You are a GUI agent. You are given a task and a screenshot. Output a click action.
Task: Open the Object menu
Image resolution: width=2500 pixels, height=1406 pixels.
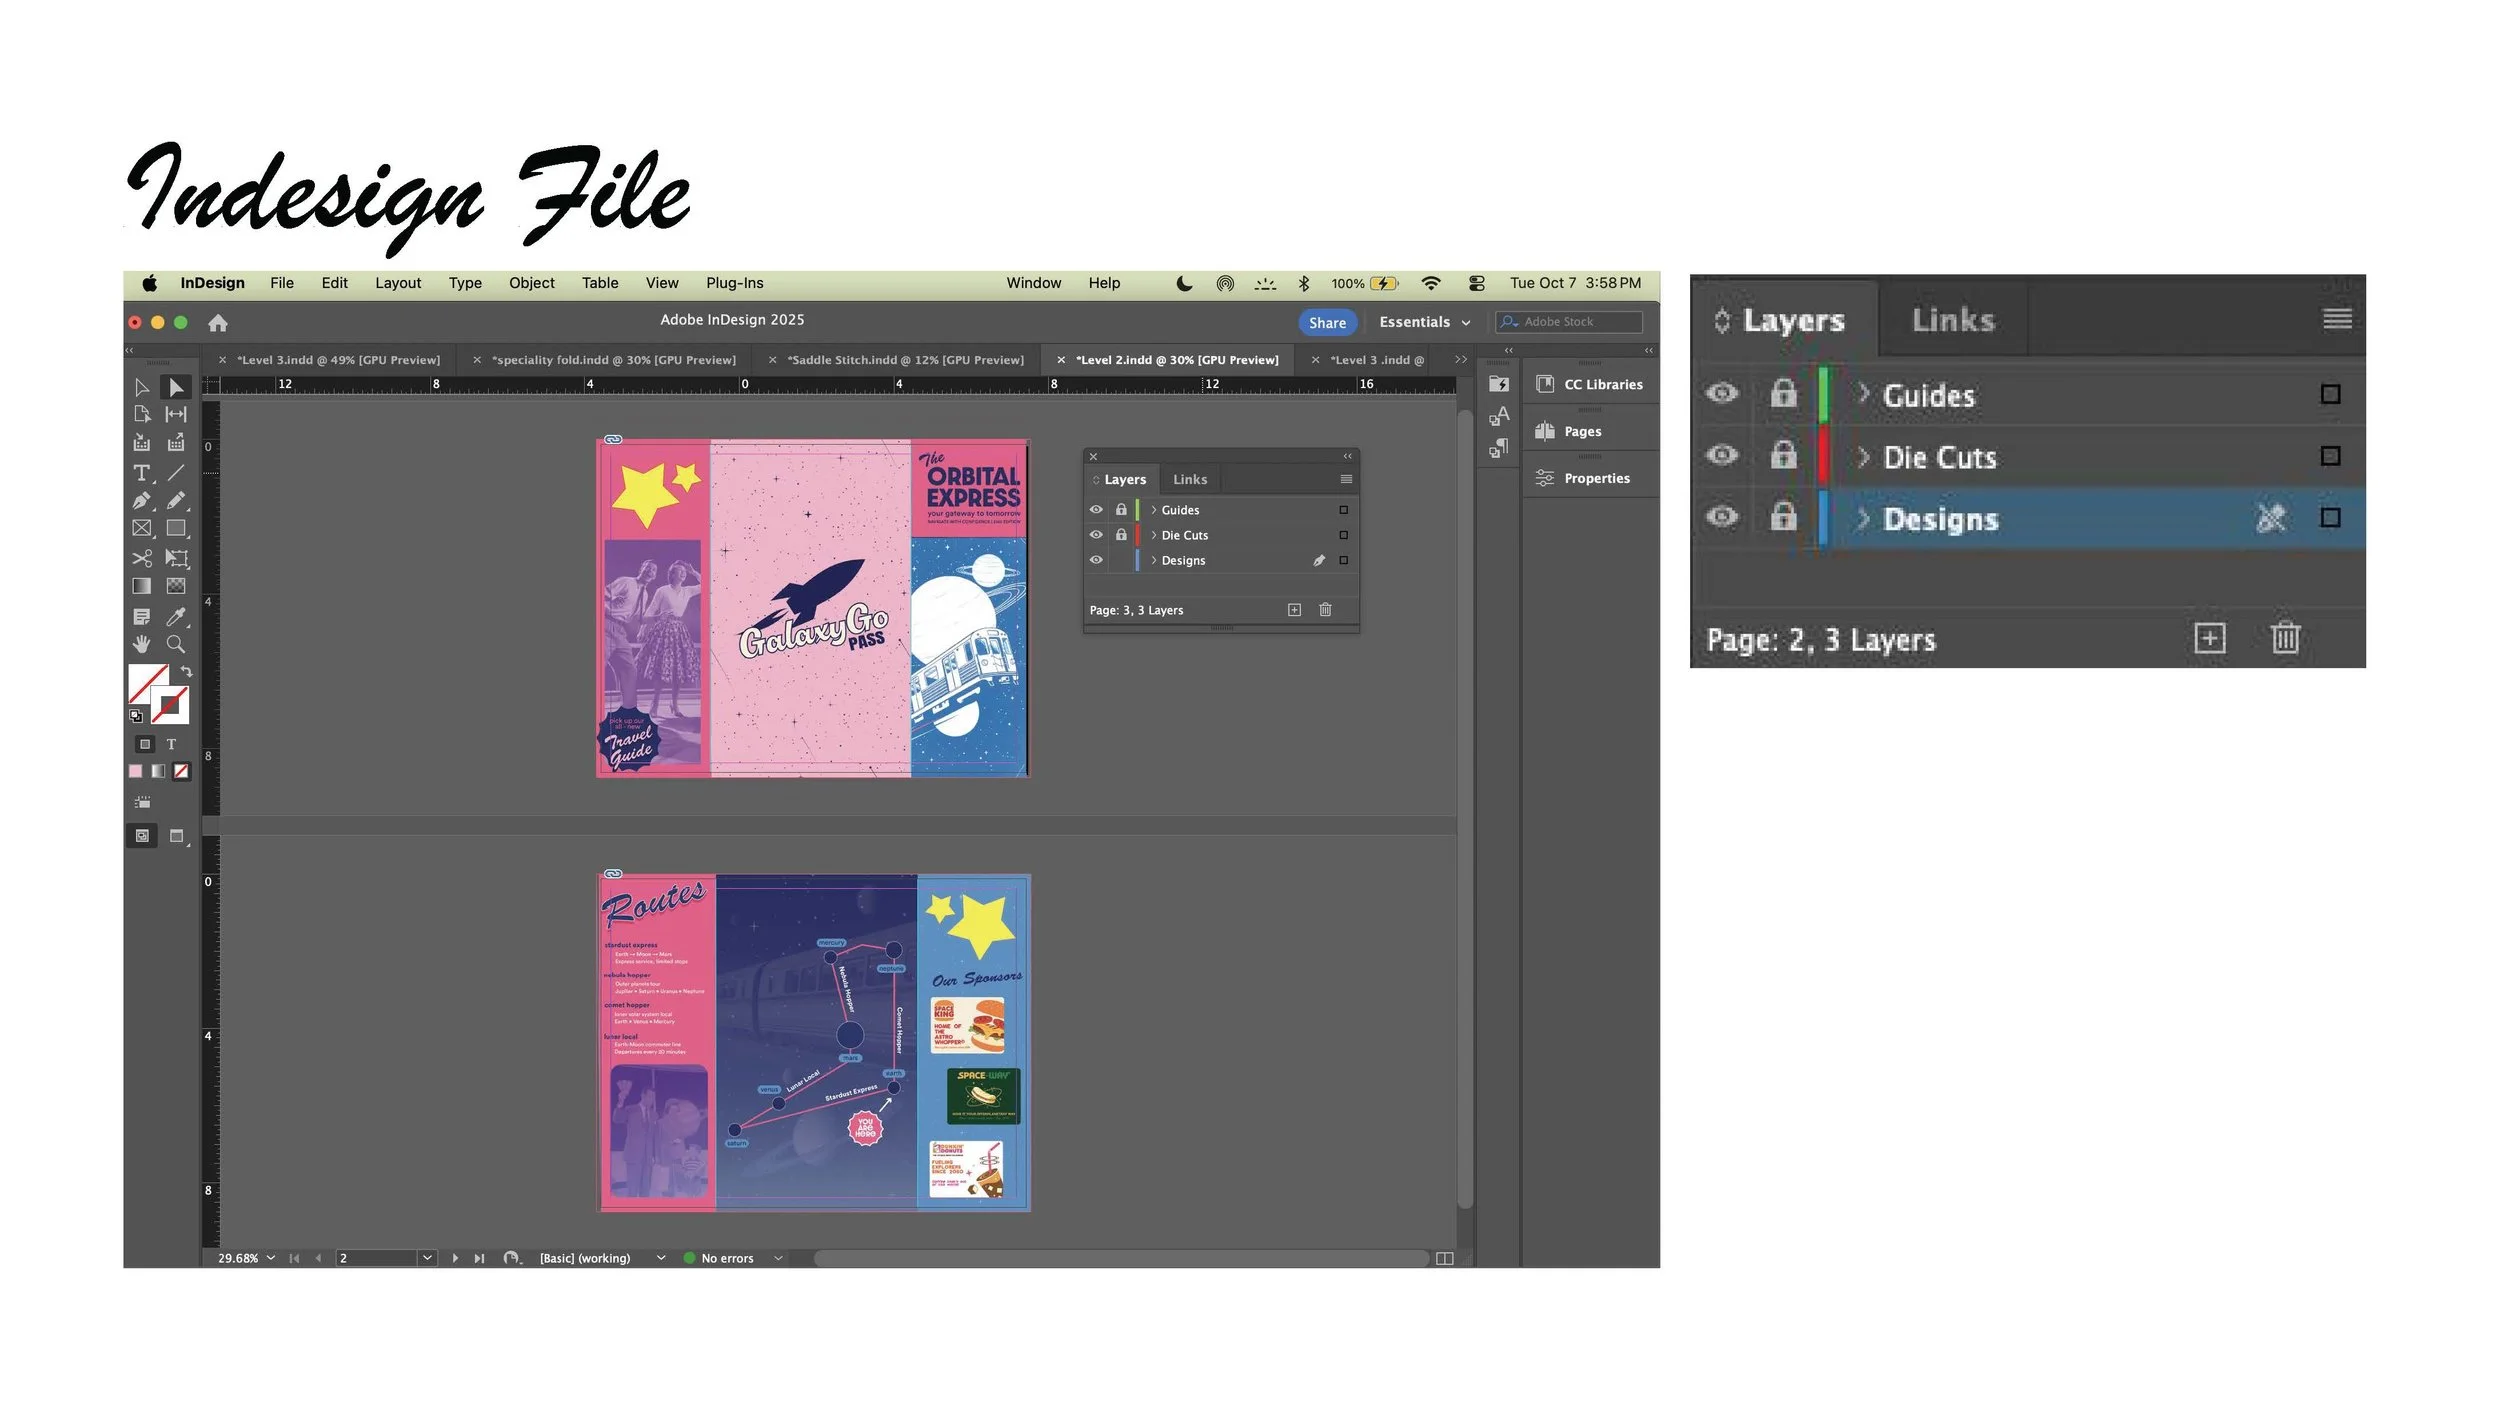[x=531, y=283]
